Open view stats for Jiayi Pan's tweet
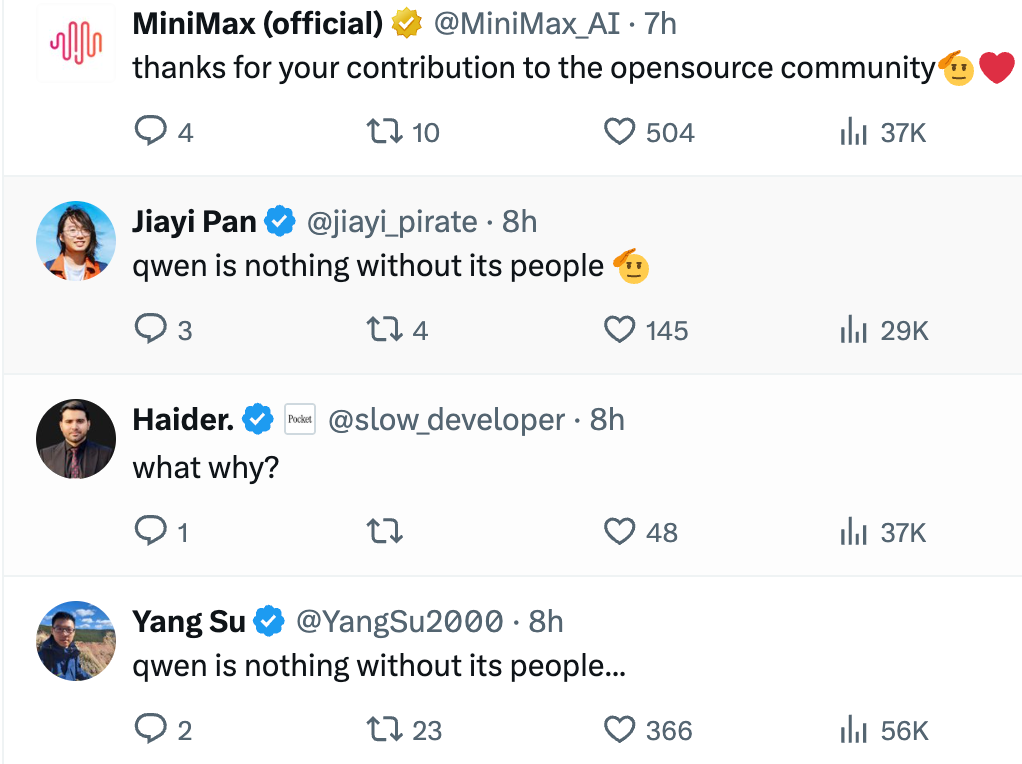Image resolution: width=1022 pixels, height=764 pixels. (x=852, y=330)
